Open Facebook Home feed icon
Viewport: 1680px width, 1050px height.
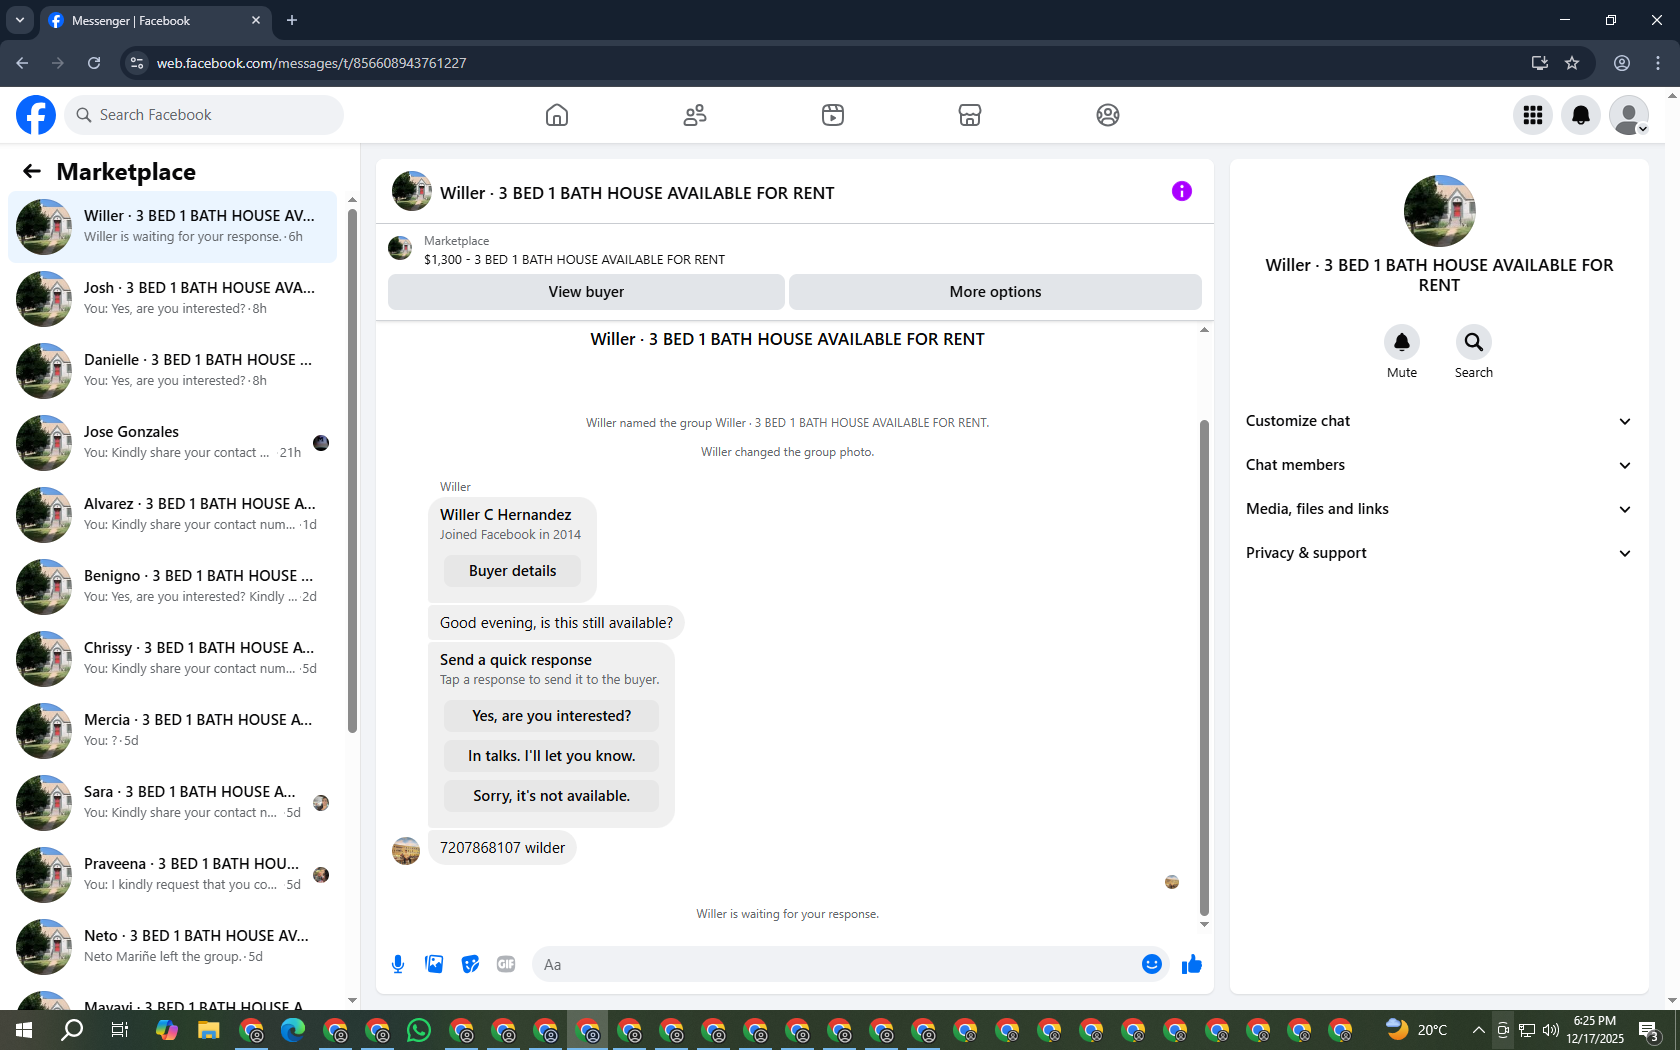coord(557,115)
